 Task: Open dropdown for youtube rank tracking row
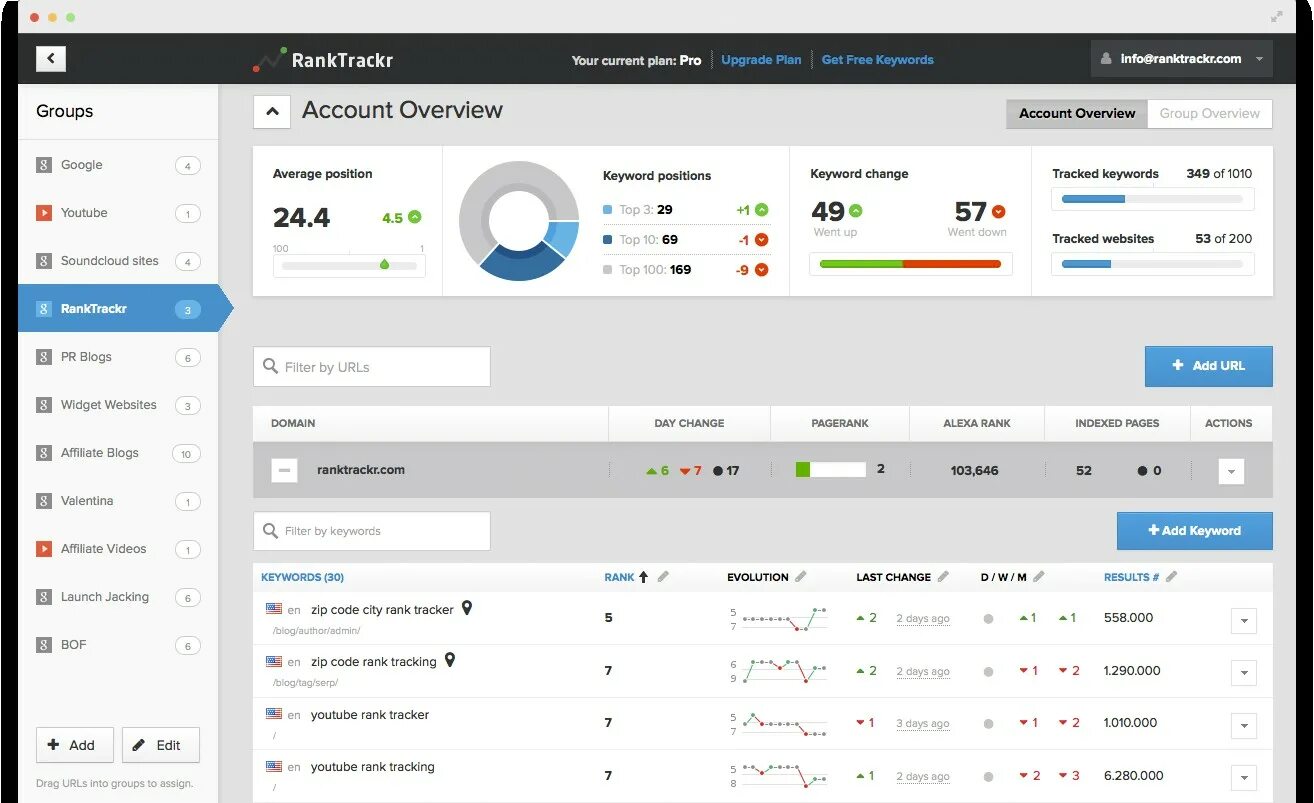pyautogui.click(x=1243, y=777)
